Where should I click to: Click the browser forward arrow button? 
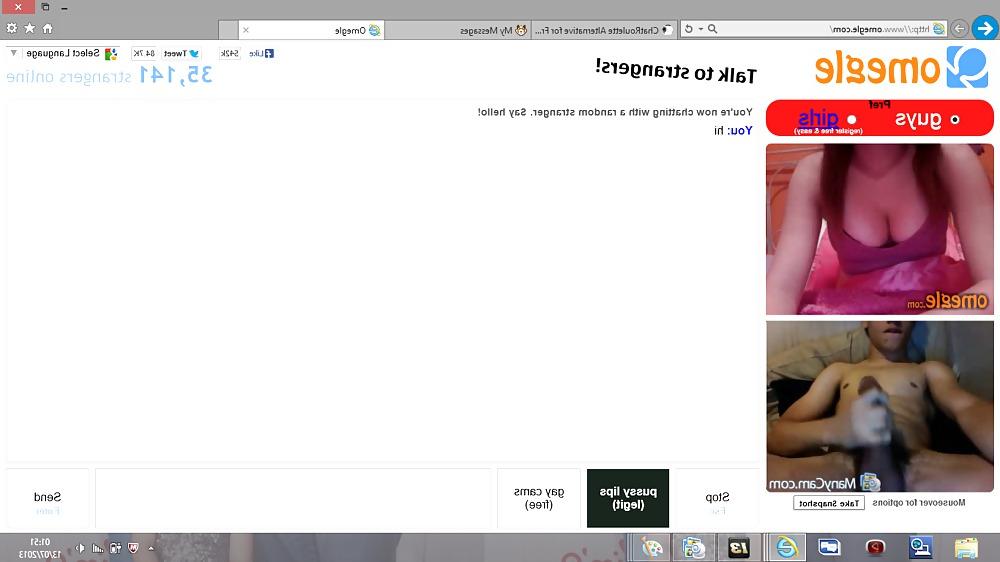click(959, 29)
